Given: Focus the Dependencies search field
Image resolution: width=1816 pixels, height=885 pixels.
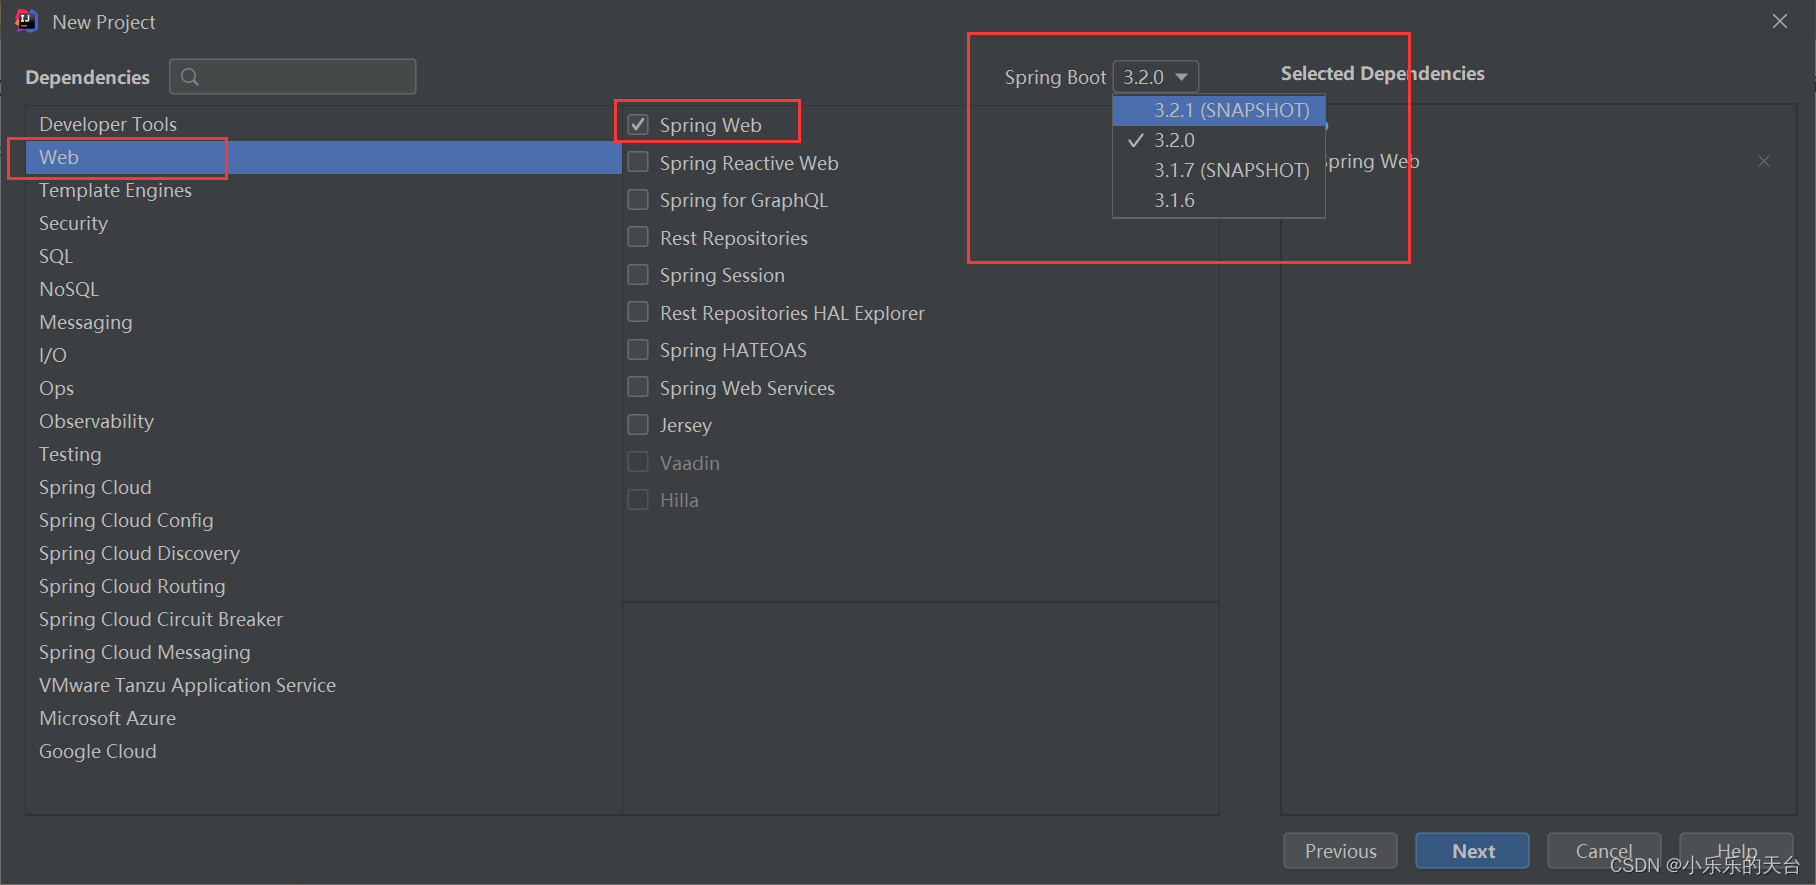Looking at the screenshot, I should [x=293, y=77].
